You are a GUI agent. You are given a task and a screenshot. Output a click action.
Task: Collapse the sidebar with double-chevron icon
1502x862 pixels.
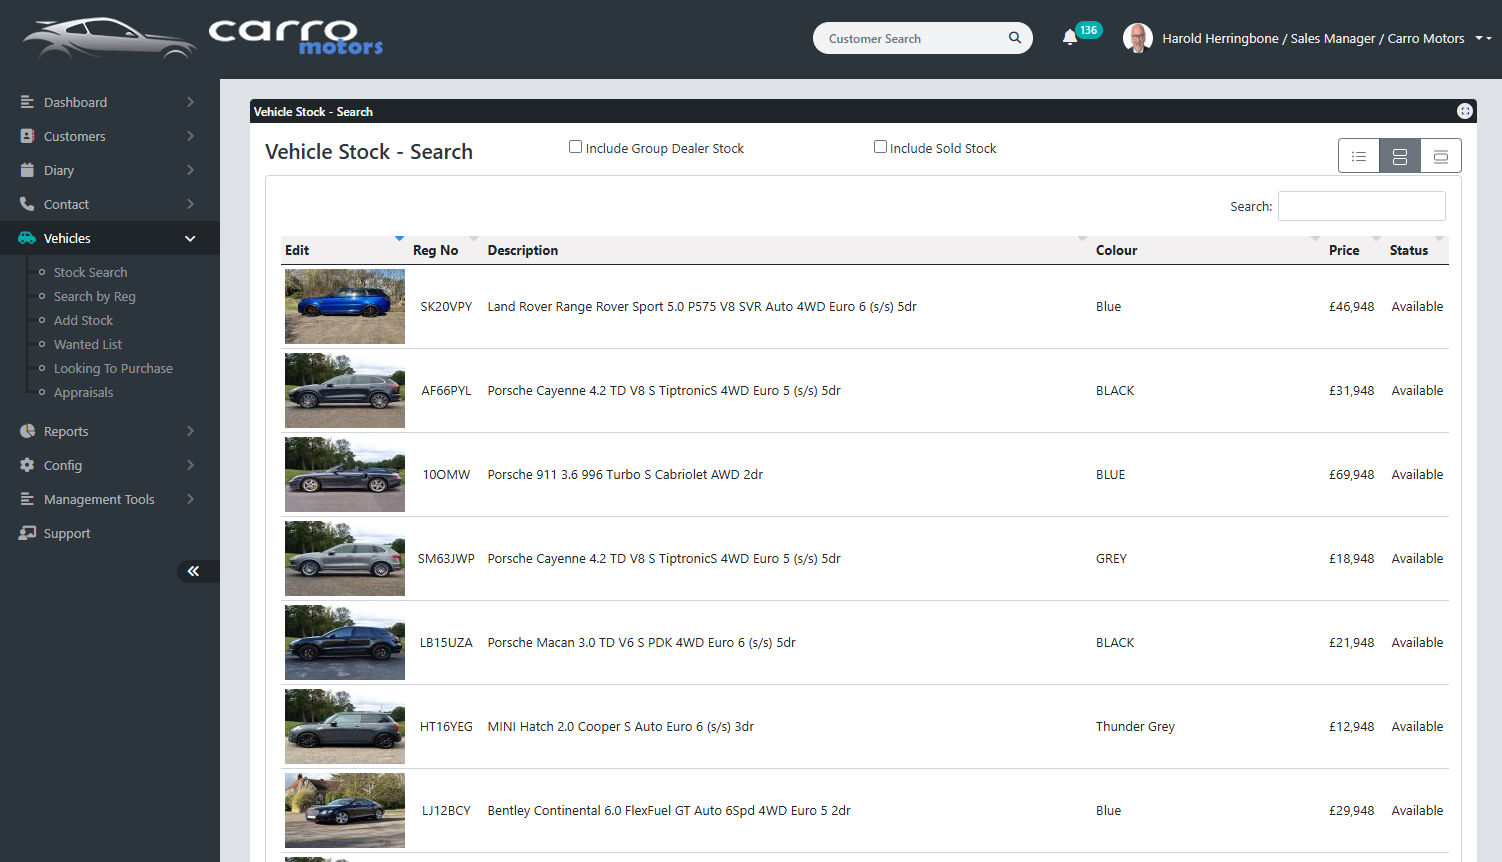193,571
